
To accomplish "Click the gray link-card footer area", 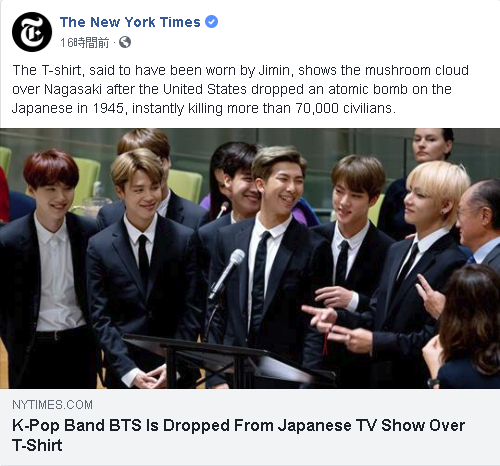I will click(x=250, y=427).
